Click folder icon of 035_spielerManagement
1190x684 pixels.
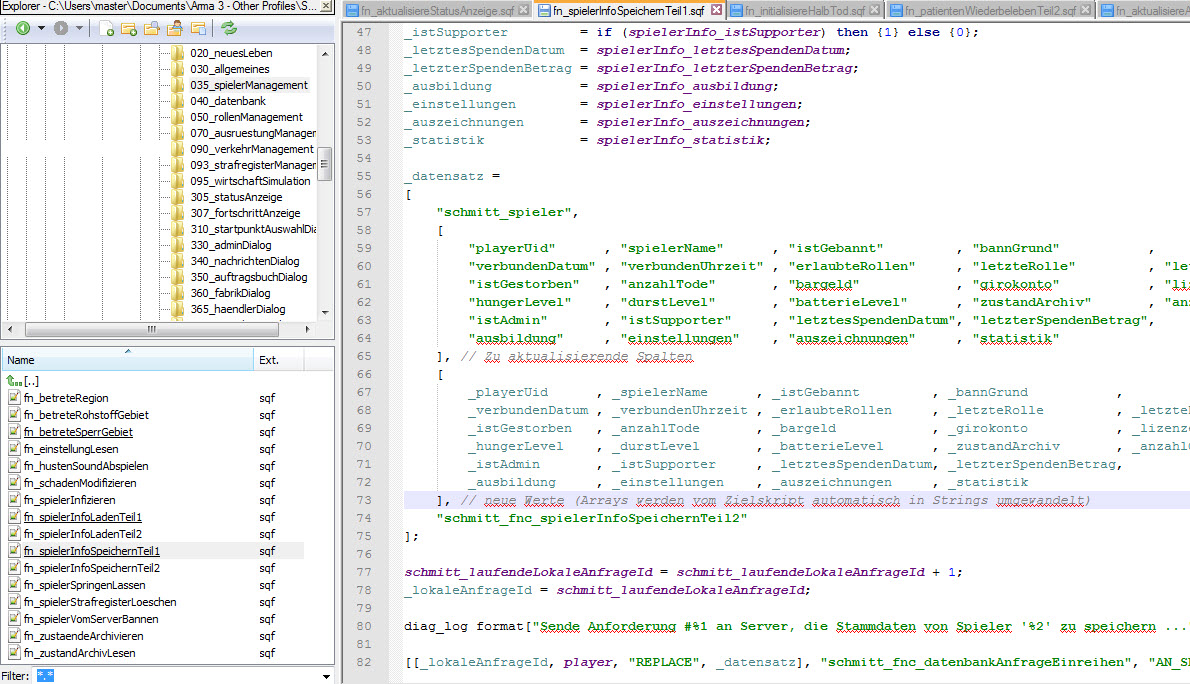[178, 85]
